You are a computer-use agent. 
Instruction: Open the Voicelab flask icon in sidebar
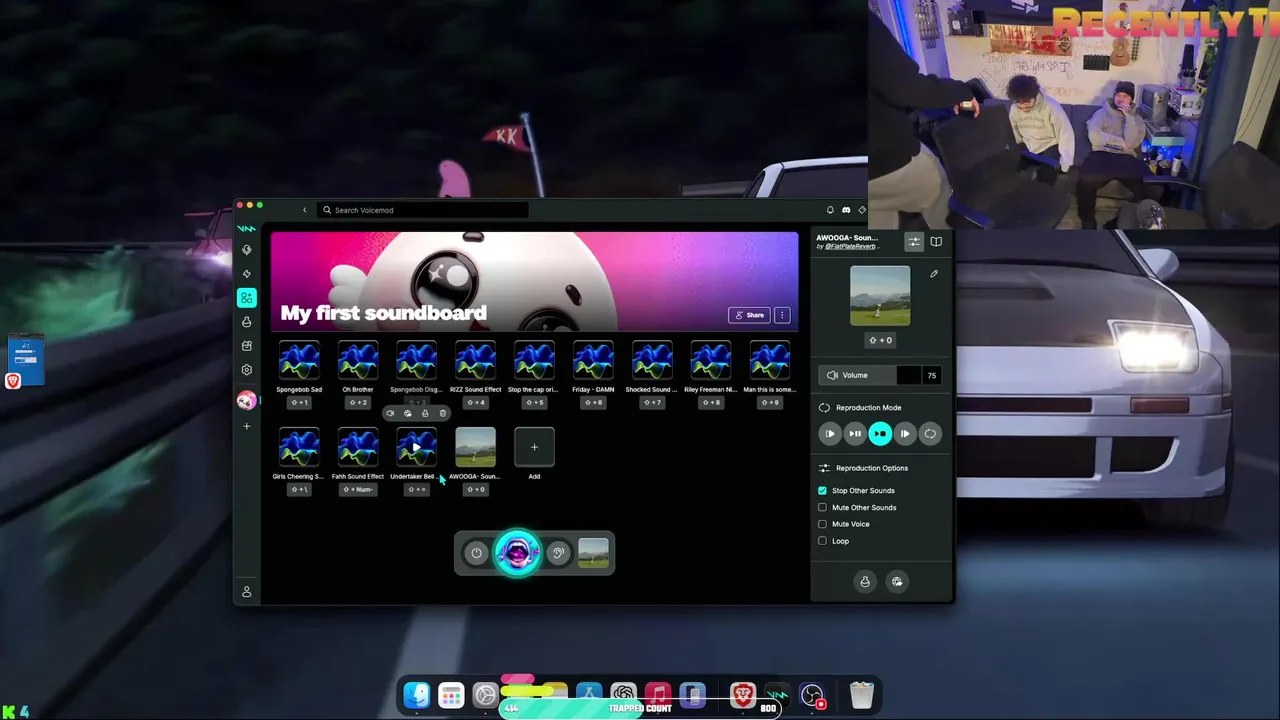pos(247,322)
